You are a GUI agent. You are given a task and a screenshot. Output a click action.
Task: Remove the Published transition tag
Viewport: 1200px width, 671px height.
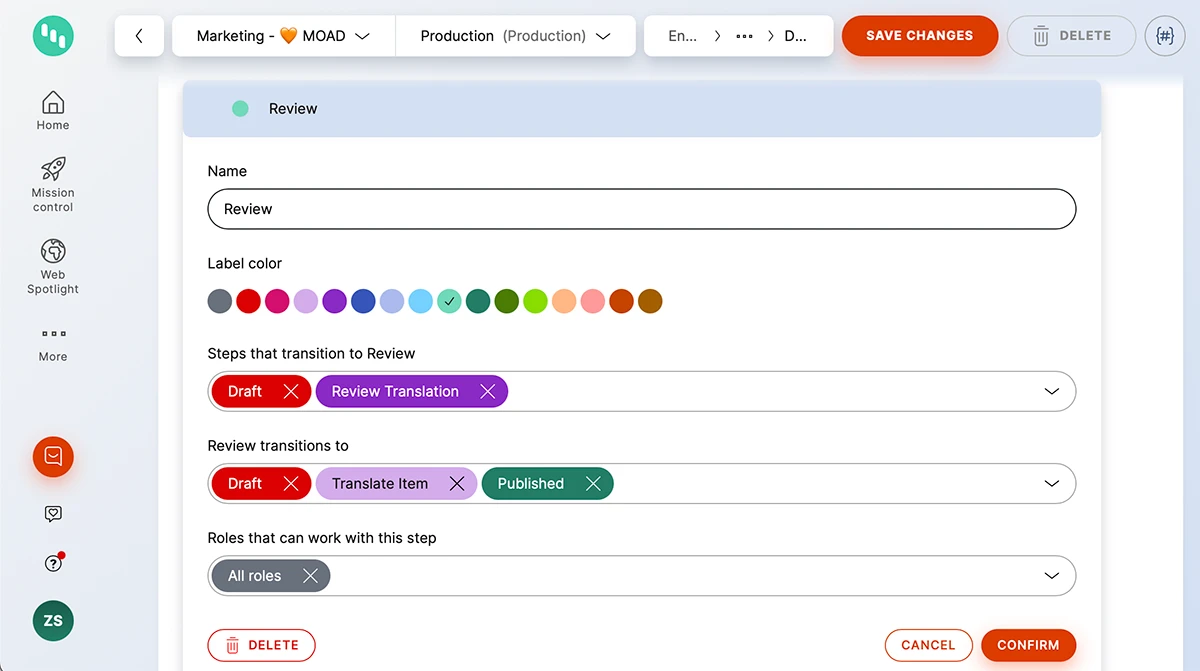(x=593, y=484)
